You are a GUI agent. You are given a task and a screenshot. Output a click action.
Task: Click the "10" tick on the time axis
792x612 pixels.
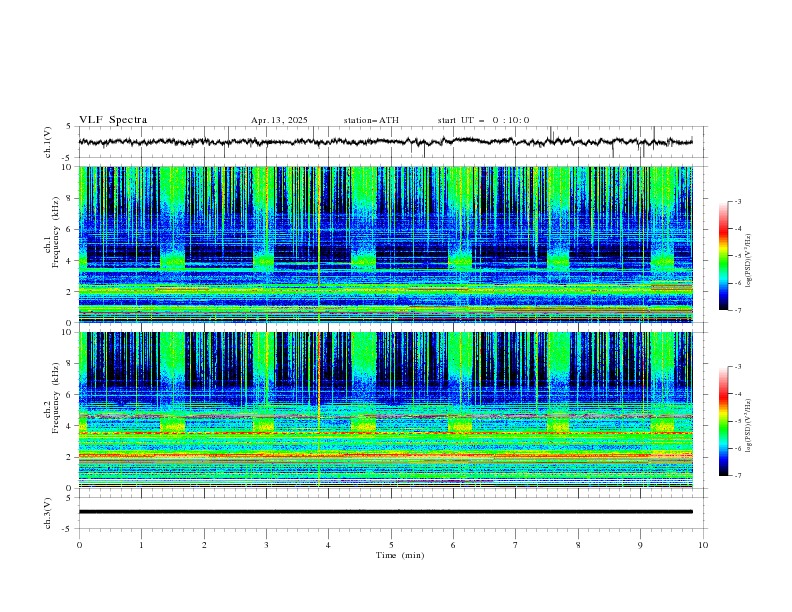(x=703, y=545)
